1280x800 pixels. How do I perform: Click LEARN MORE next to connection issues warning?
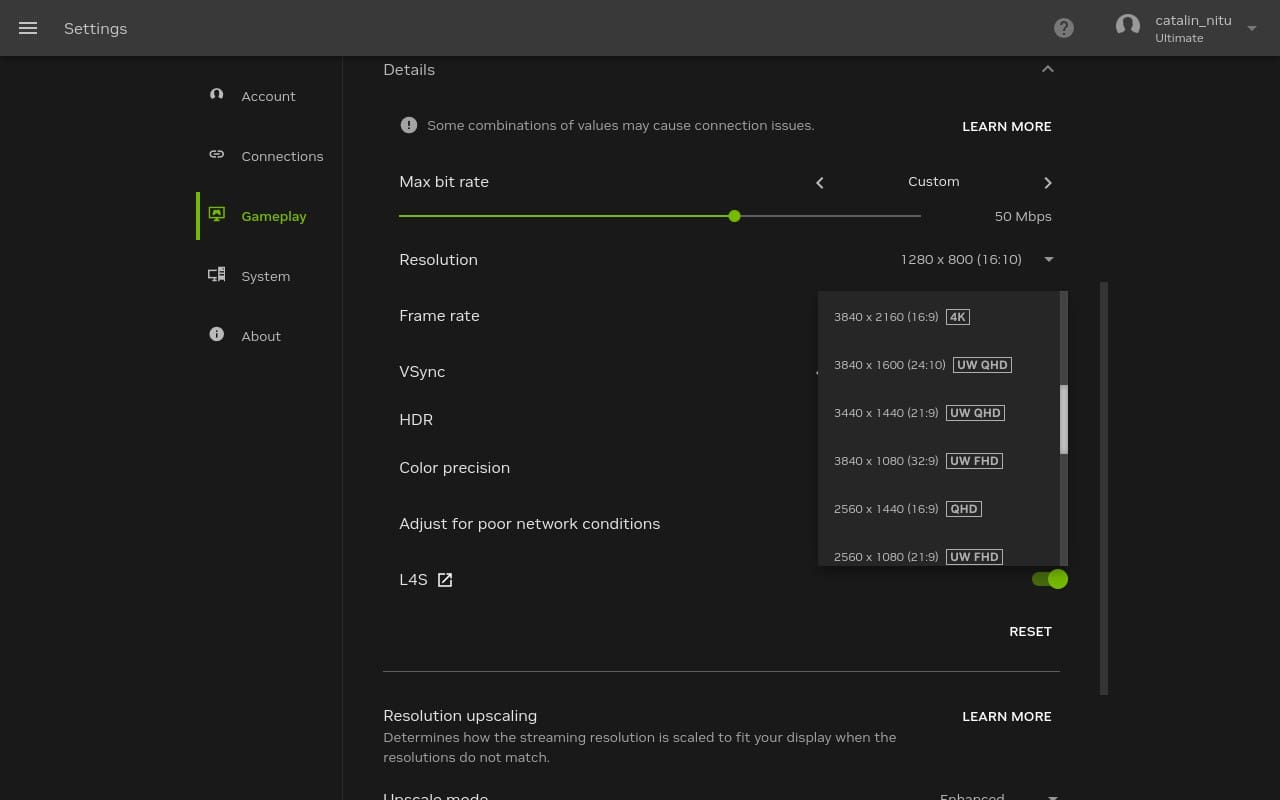point(1006,126)
